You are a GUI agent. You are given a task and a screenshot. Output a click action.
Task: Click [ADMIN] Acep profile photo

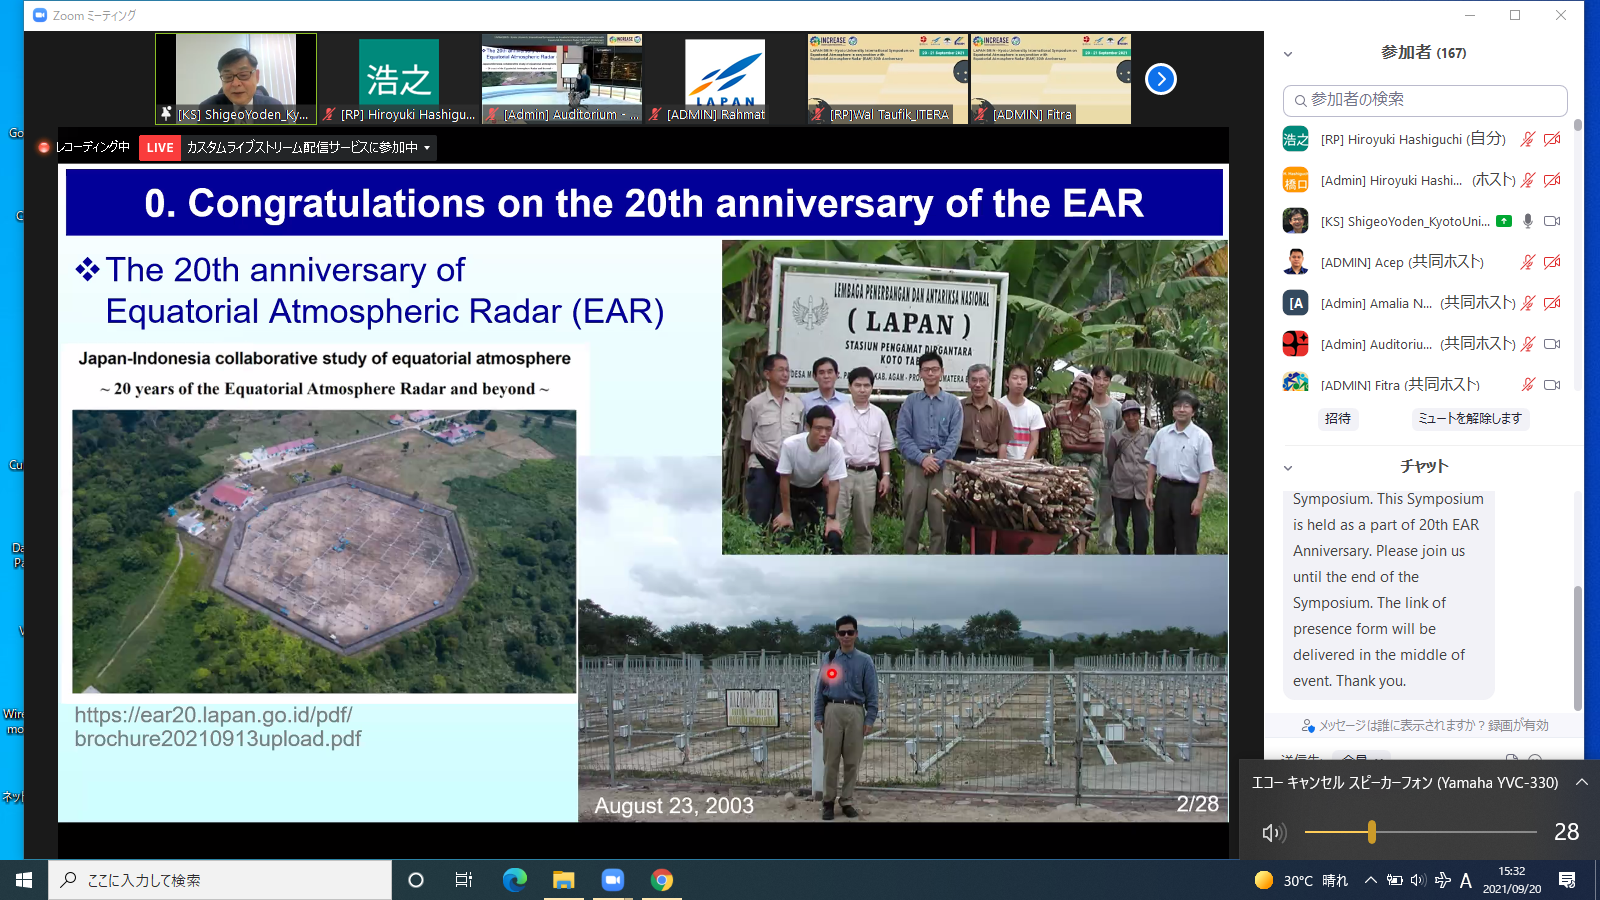pyautogui.click(x=1296, y=262)
